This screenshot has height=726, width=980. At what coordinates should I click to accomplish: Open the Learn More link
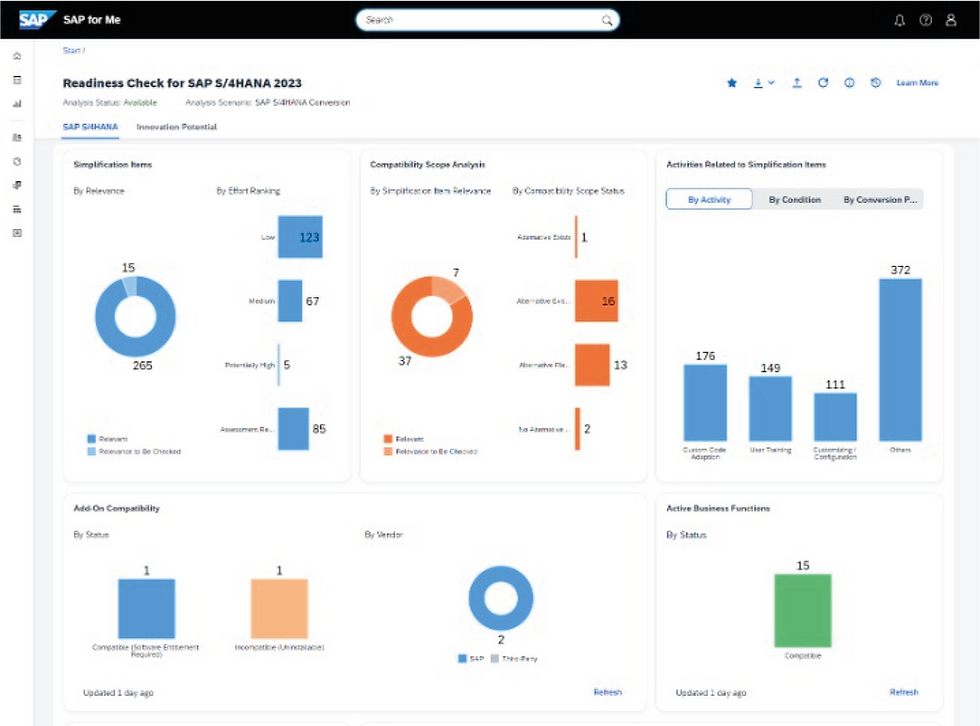click(x=917, y=82)
